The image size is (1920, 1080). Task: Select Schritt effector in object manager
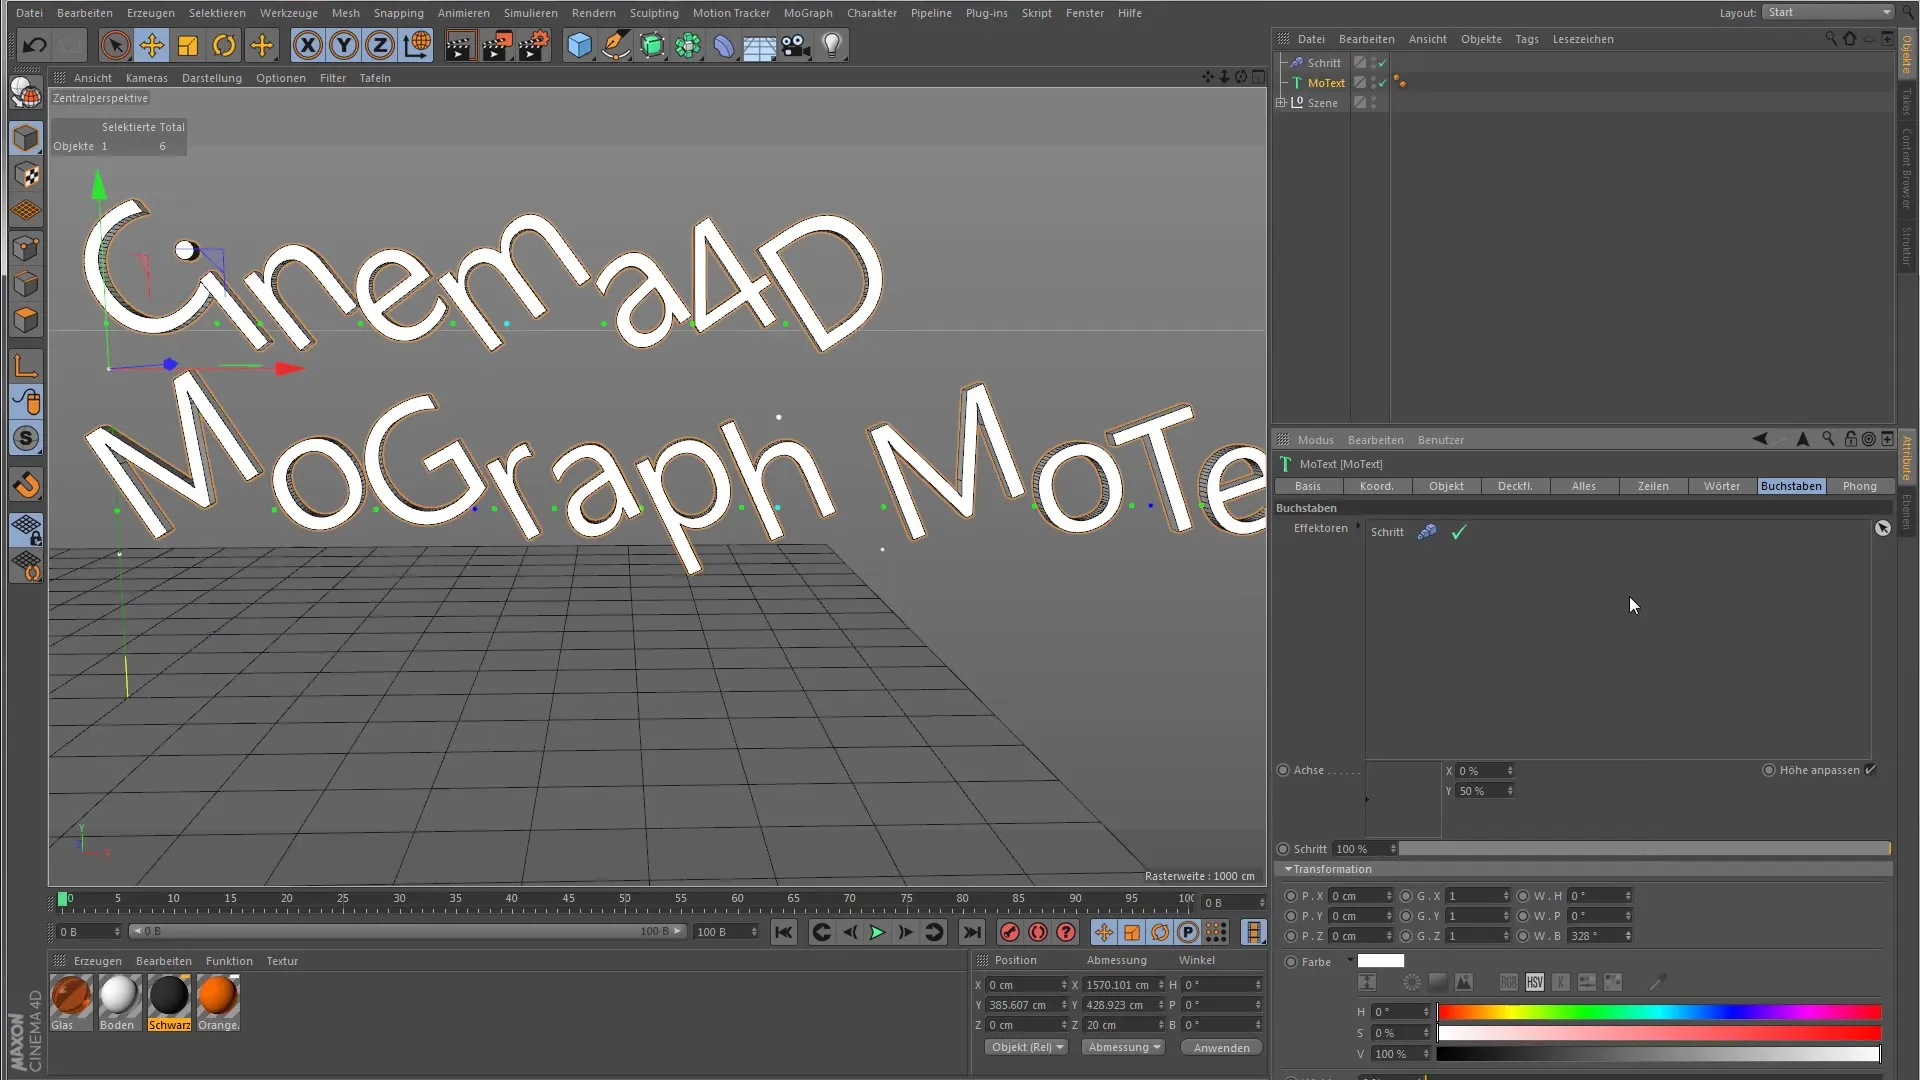tap(1324, 63)
